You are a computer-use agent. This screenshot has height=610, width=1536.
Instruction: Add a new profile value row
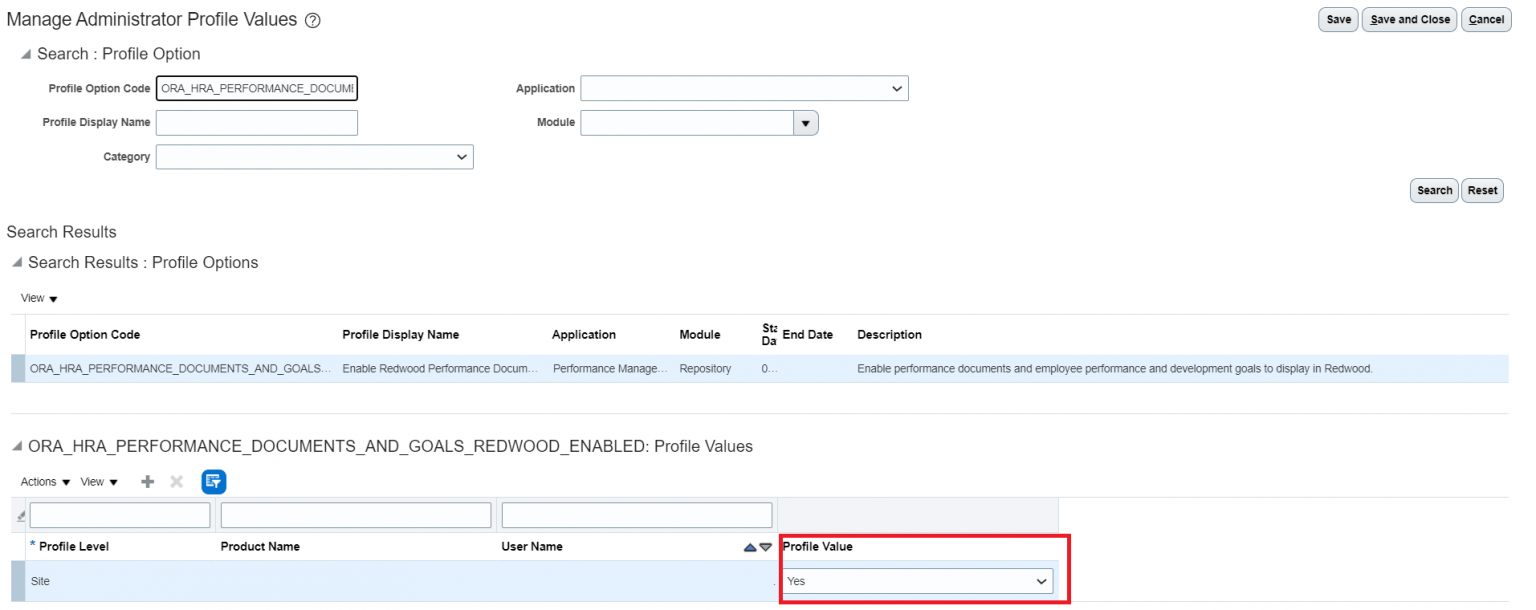147,481
